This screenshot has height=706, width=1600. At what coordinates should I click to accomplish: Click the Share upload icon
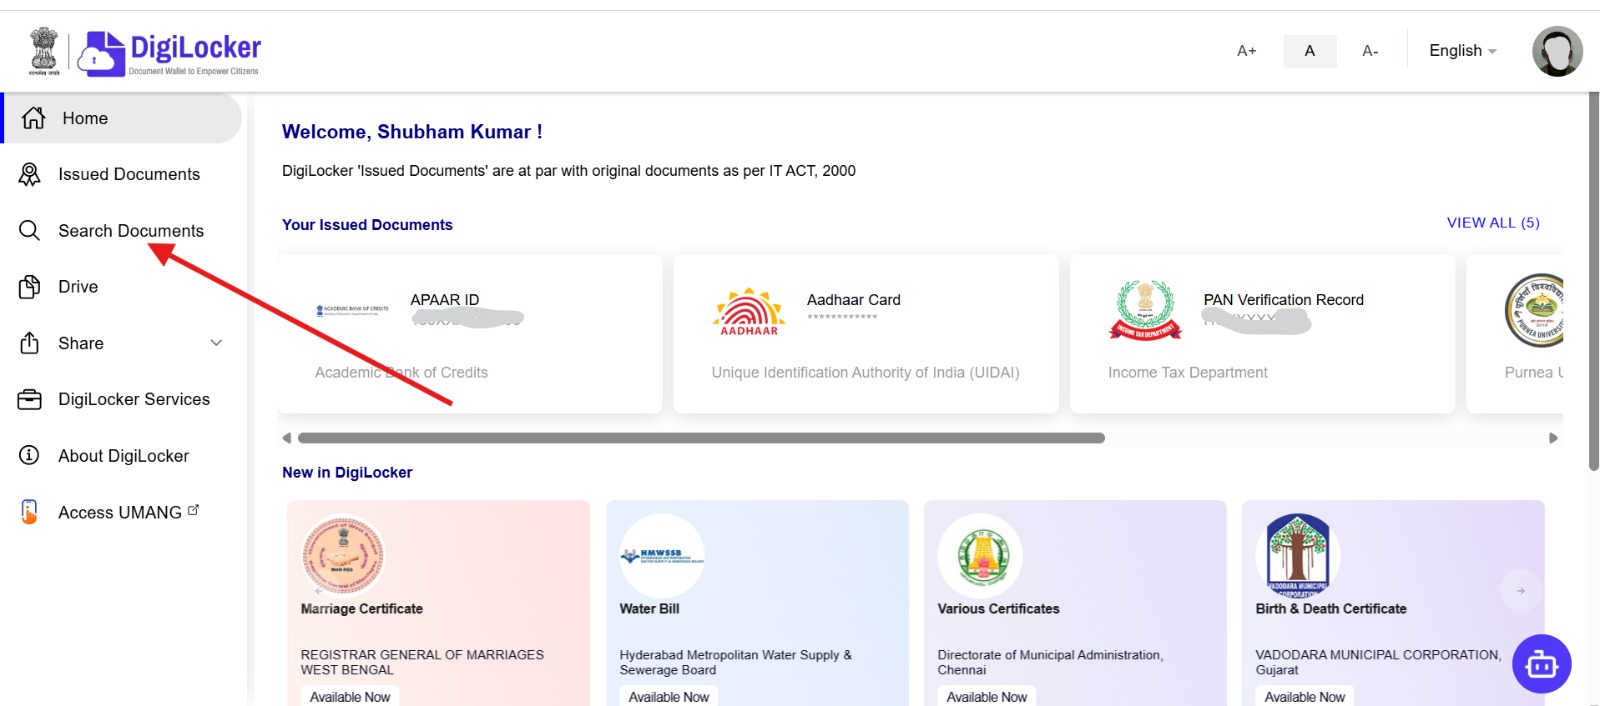pos(30,343)
